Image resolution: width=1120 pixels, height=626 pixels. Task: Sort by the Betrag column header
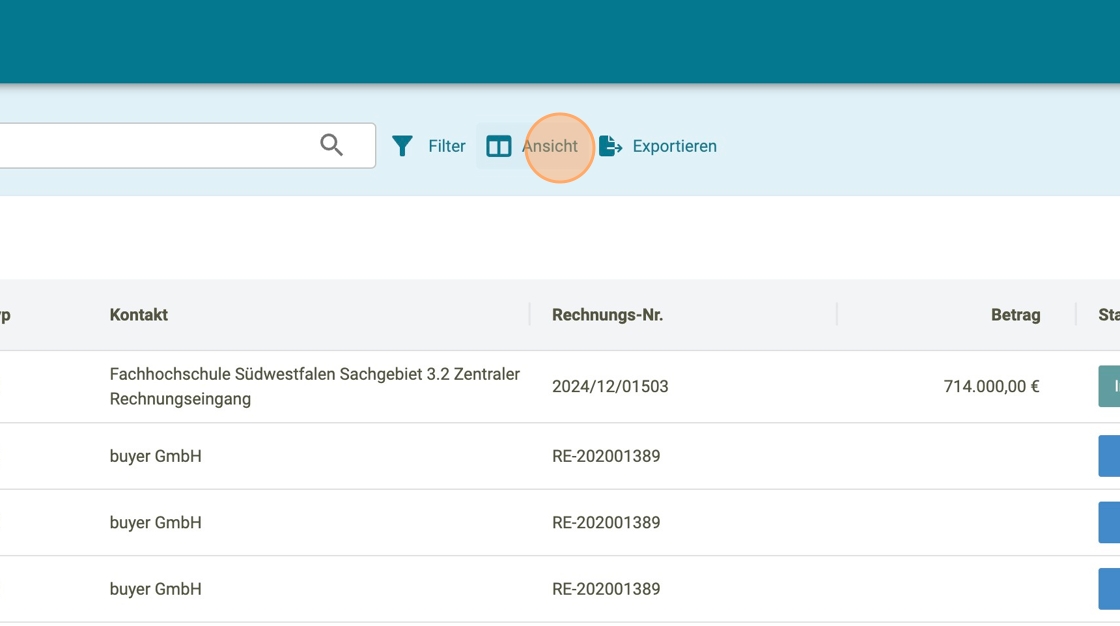pyautogui.click(x=1015, y=315)
